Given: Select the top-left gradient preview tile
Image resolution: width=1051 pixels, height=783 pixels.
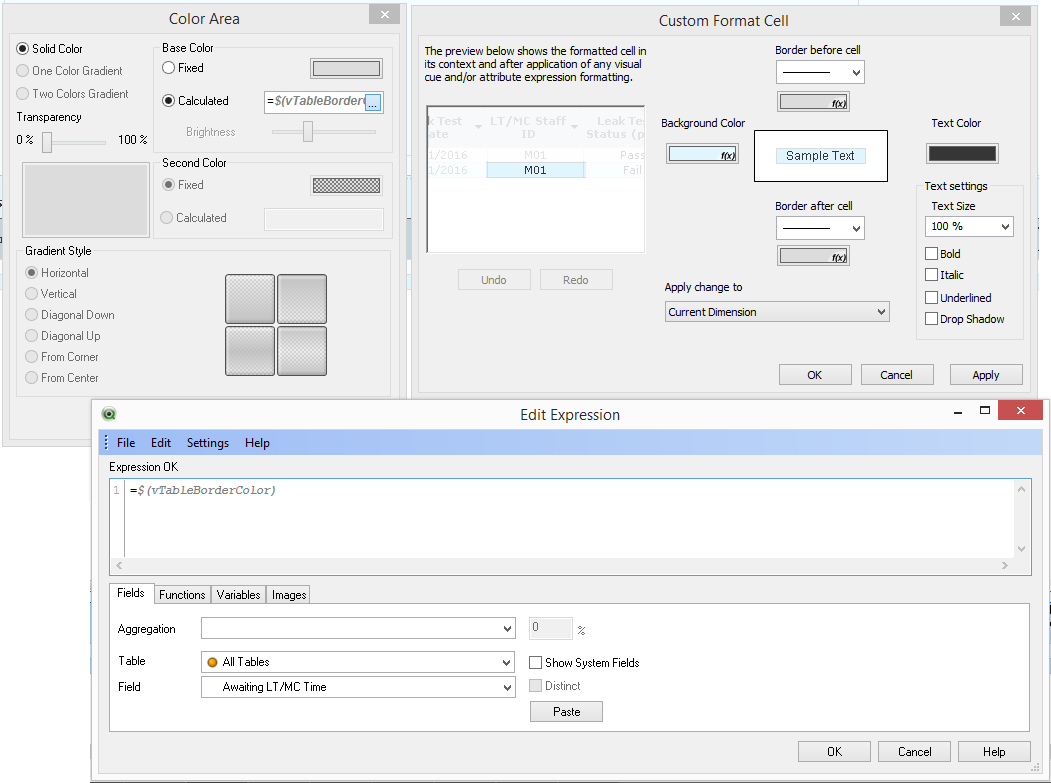Looking at the screenshot, I should pyautogui.click(x=250, y=299).
